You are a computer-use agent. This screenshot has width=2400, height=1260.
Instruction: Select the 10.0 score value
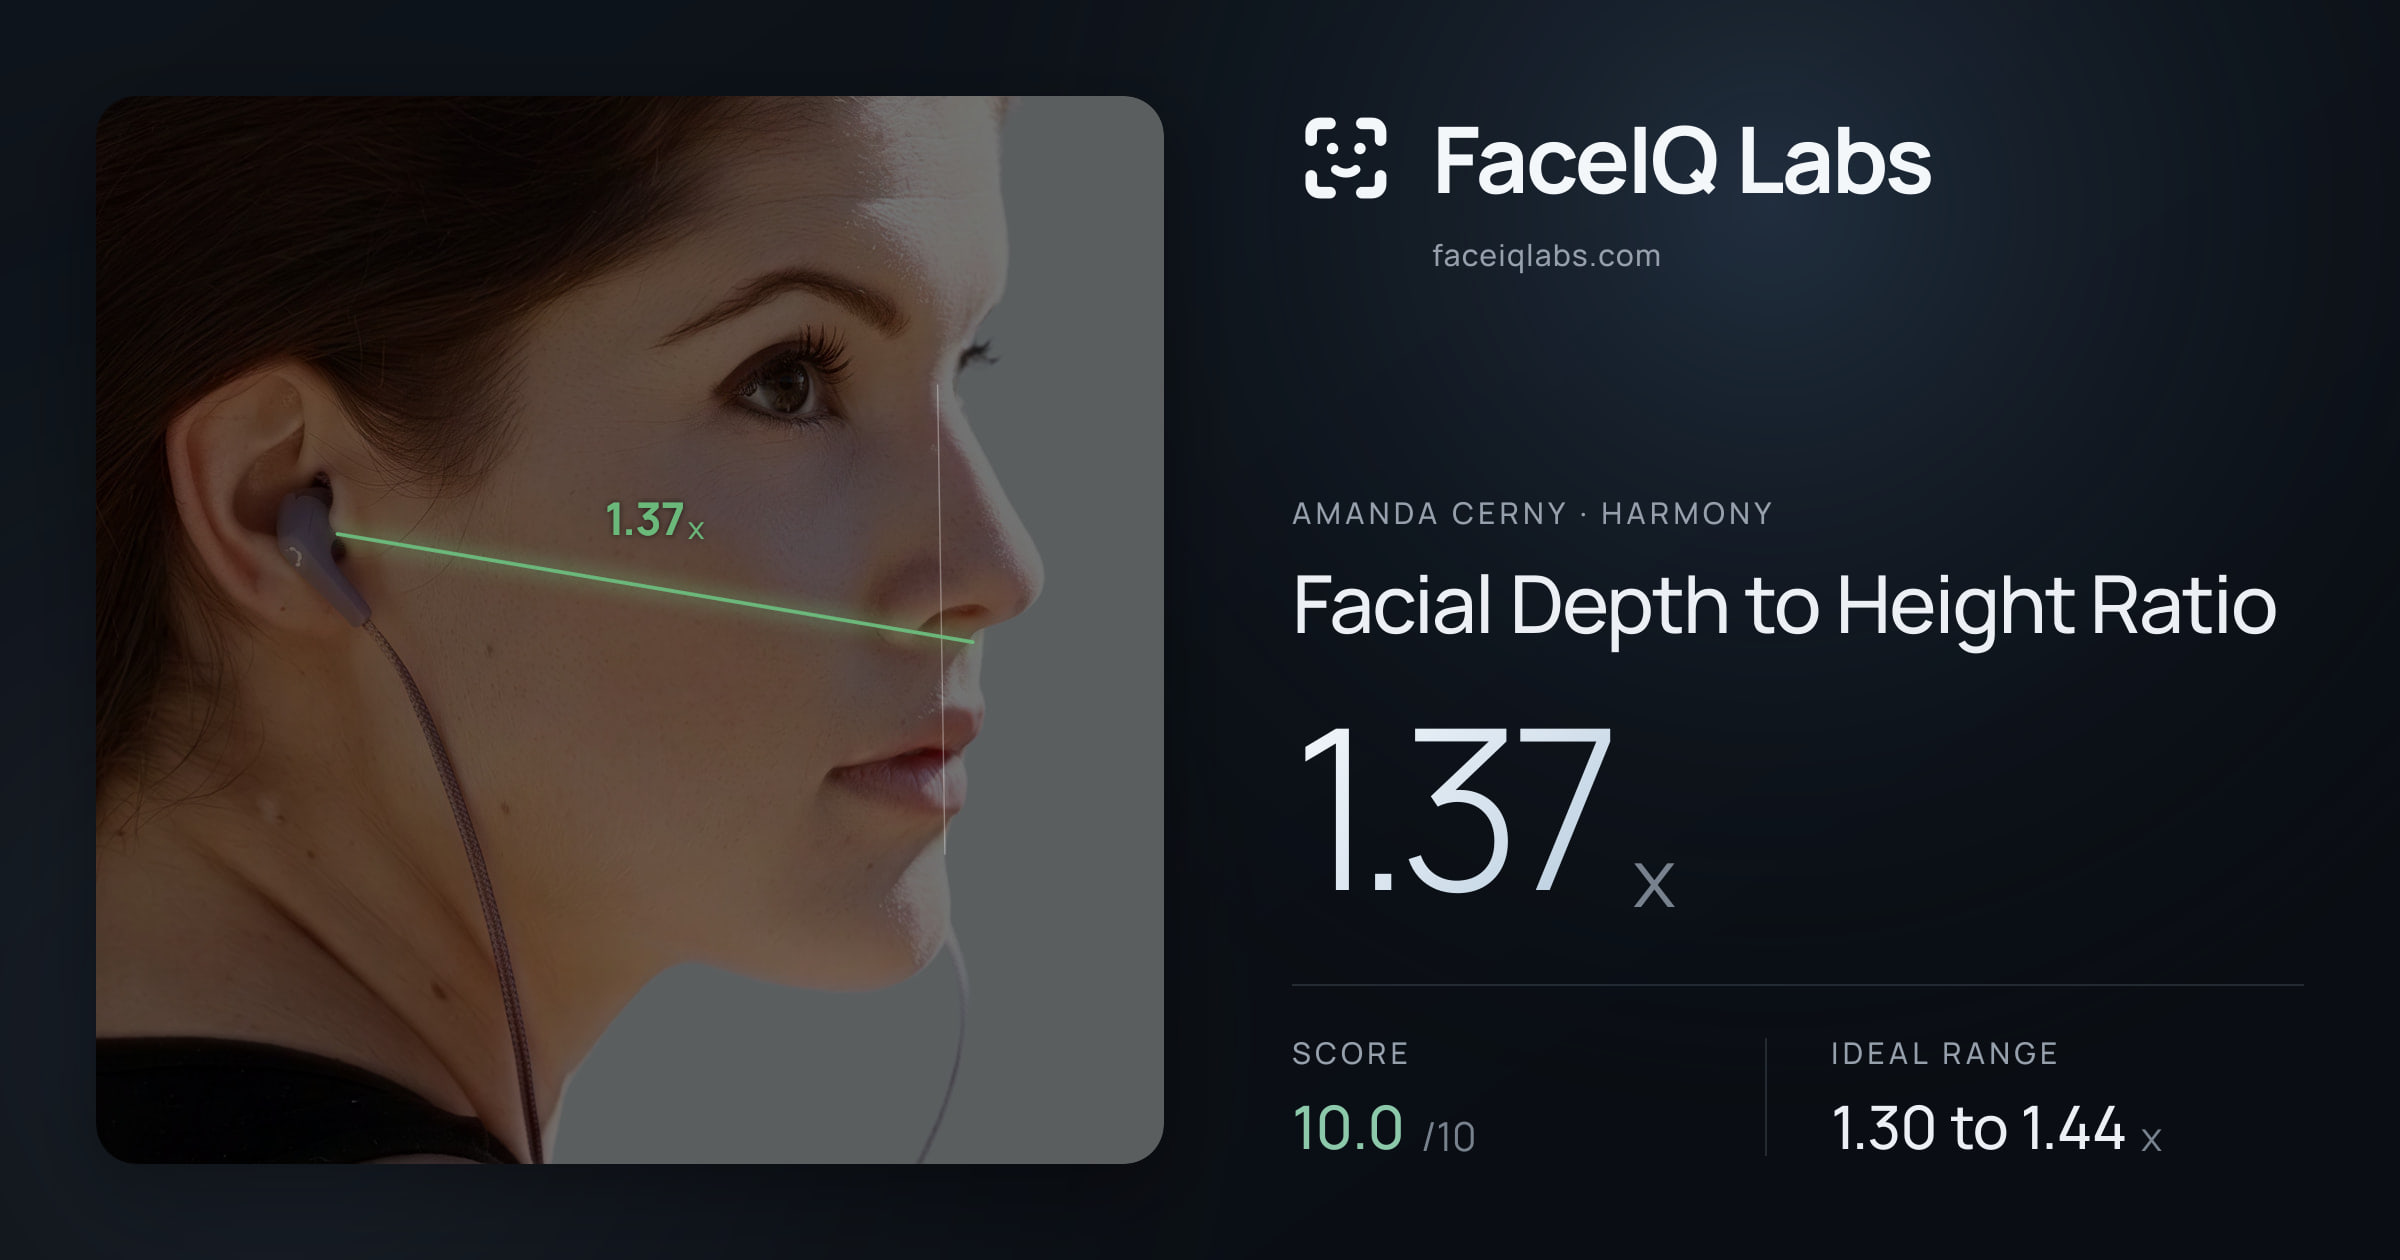pos(1347,1128)
